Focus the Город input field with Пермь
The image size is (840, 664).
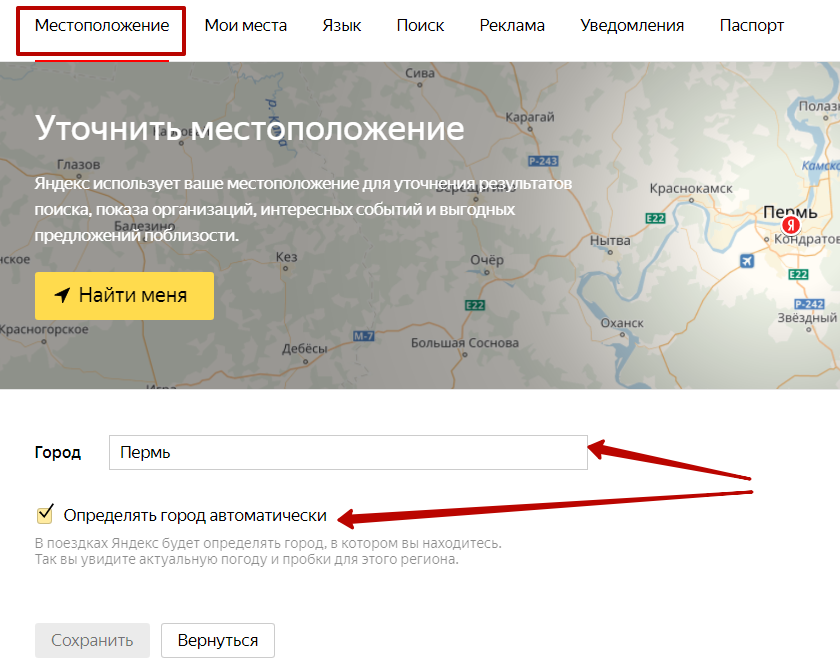pyautogui.click(x=348, y=452)
